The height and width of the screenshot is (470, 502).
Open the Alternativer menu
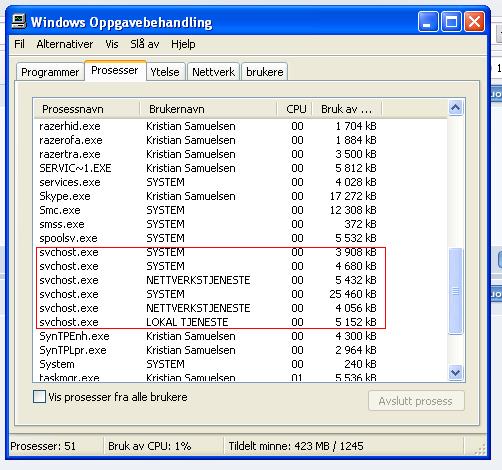point(65,44)
